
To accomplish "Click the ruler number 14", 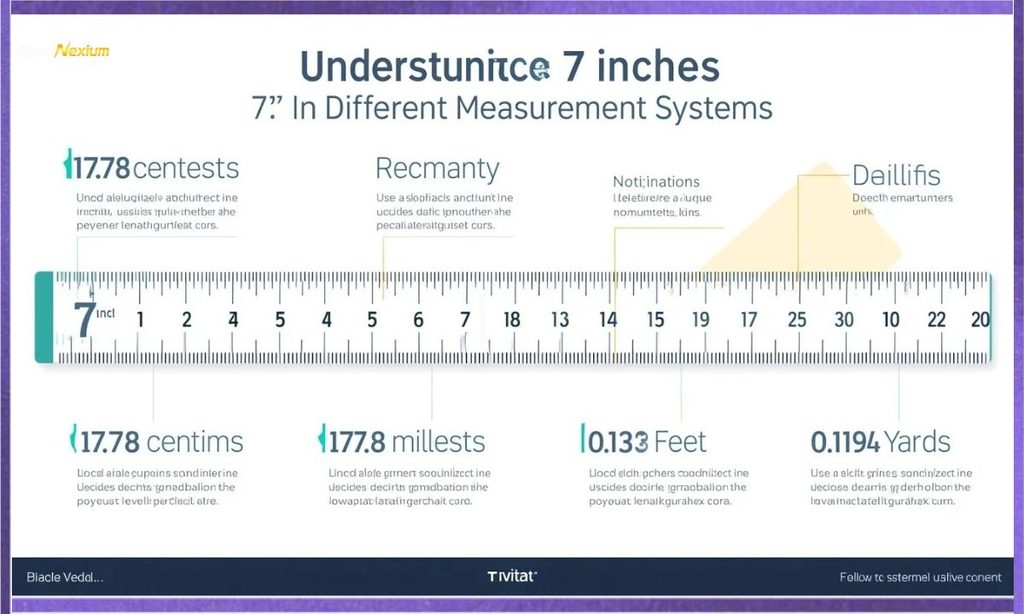I will pos(608,319).
